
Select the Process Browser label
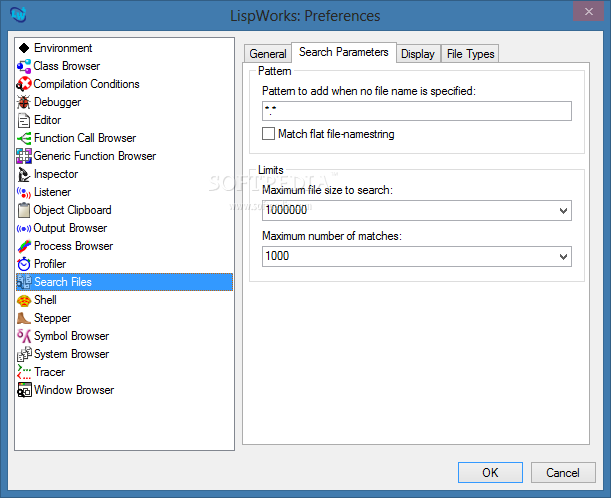[x=74, y=246]
